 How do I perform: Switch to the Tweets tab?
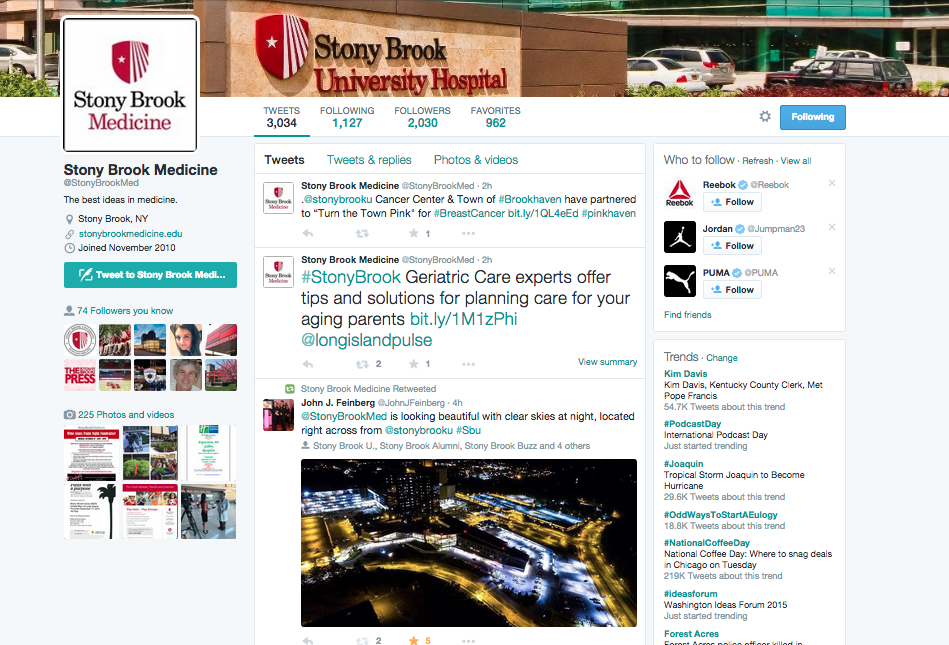coord(284,160)
